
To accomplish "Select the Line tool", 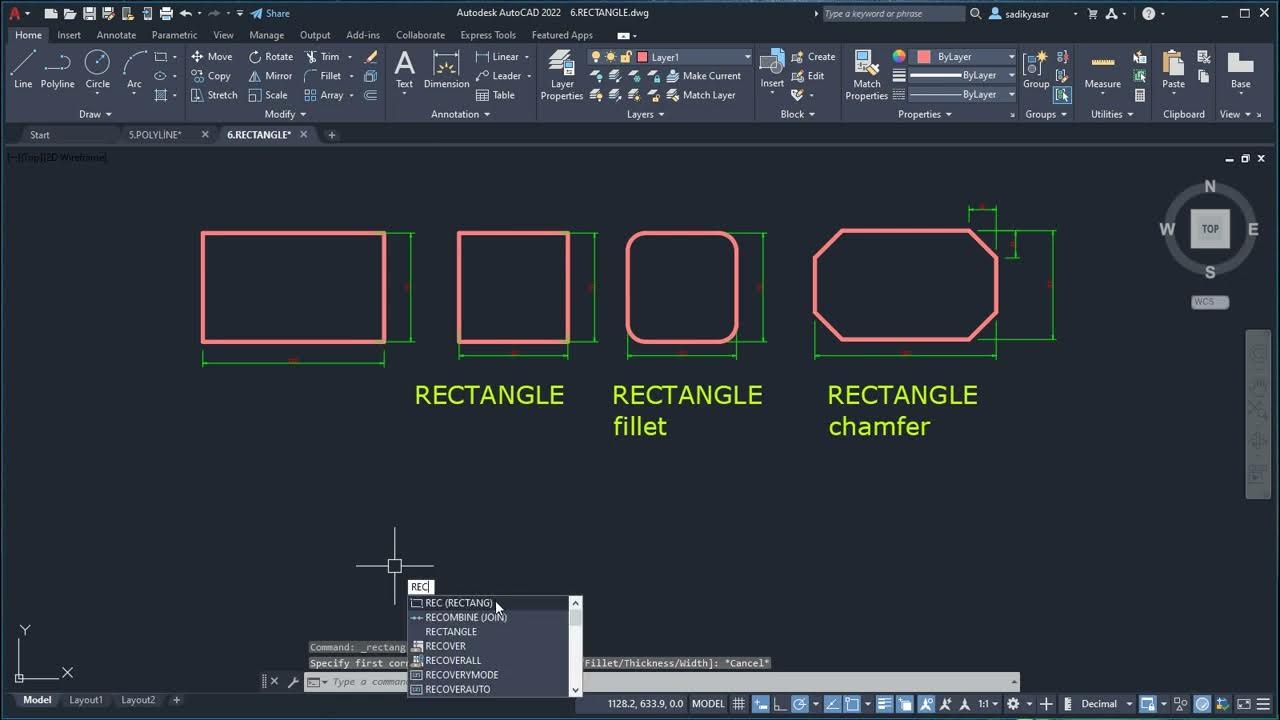I will coord(23,69).
